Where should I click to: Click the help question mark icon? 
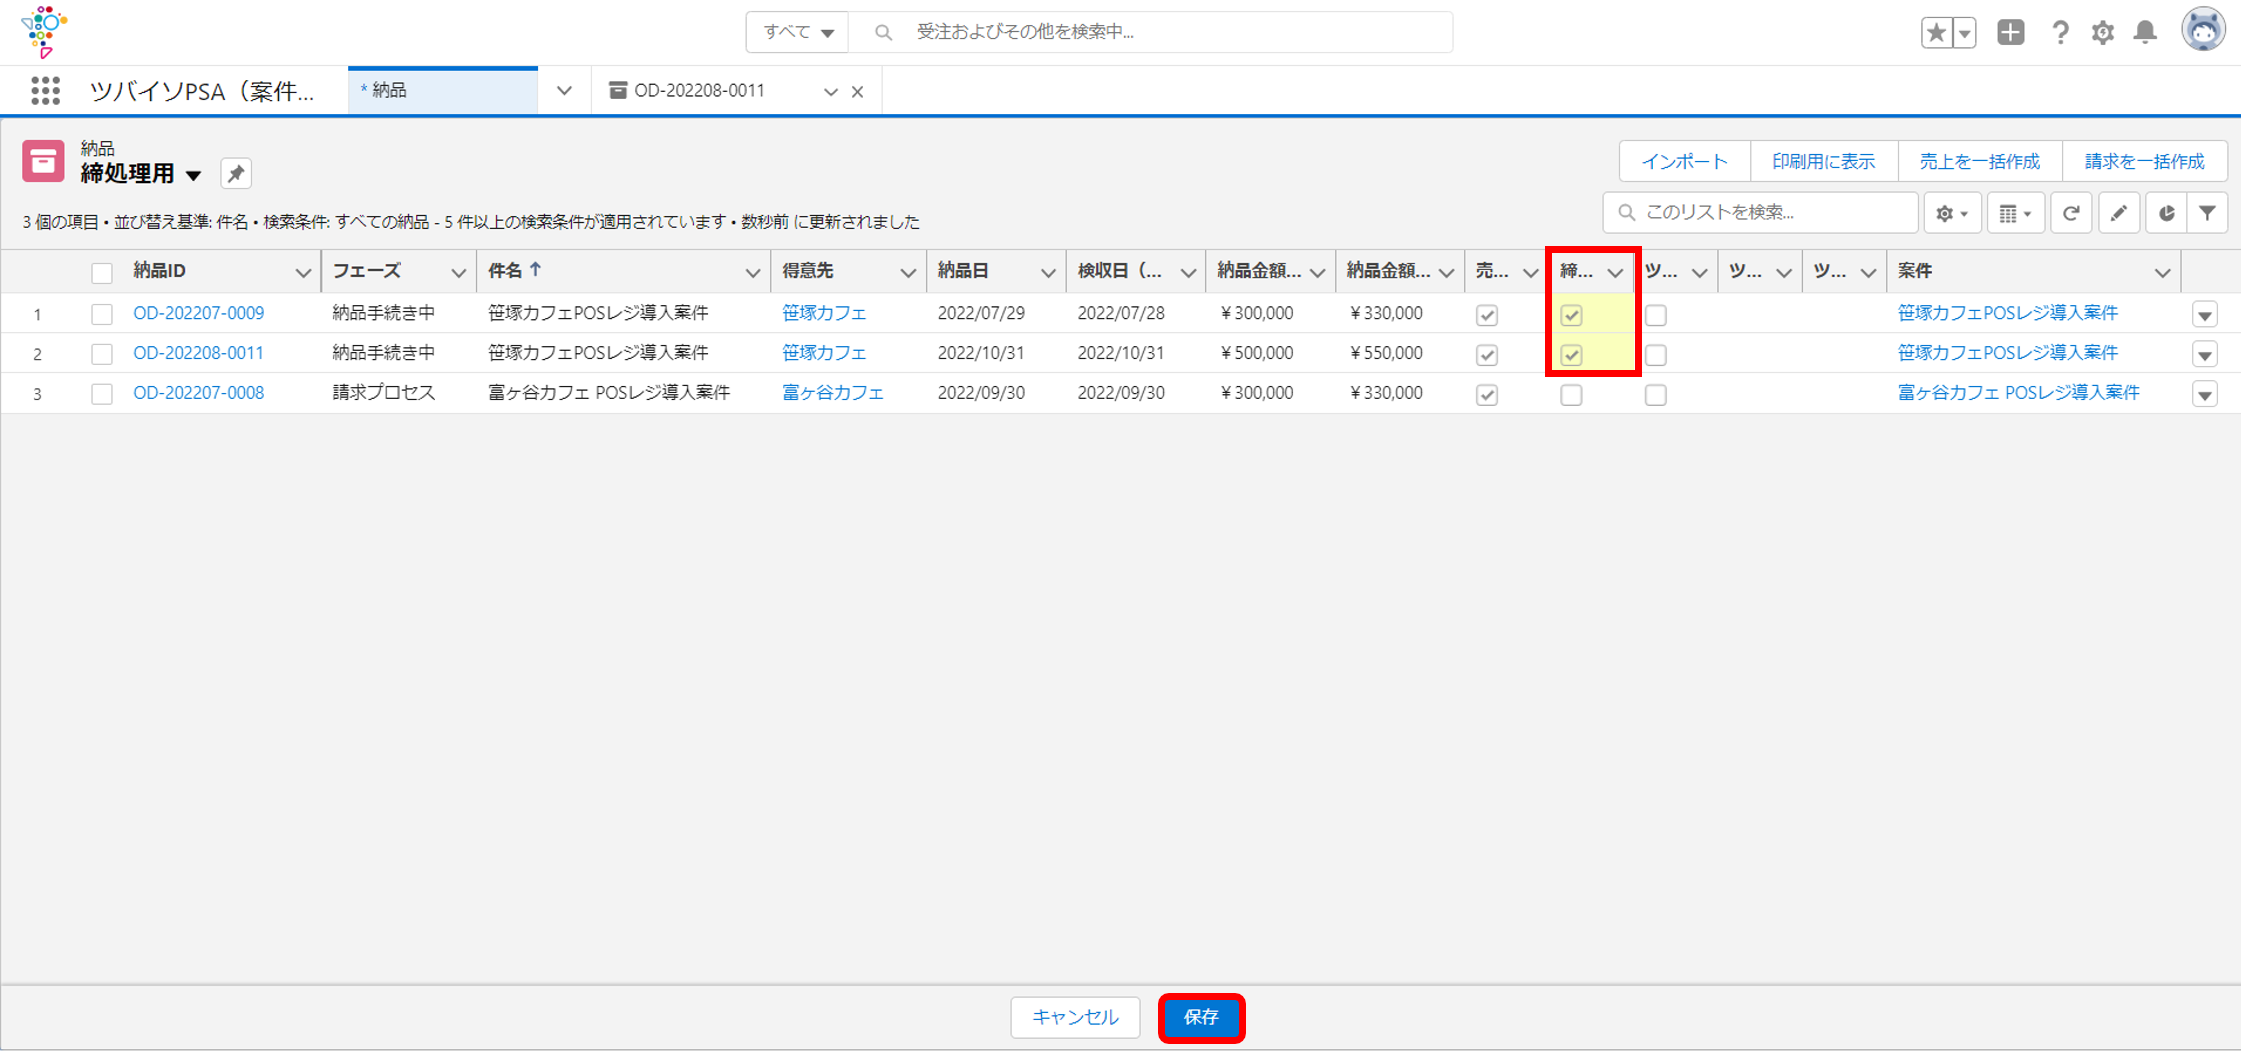2059,33
